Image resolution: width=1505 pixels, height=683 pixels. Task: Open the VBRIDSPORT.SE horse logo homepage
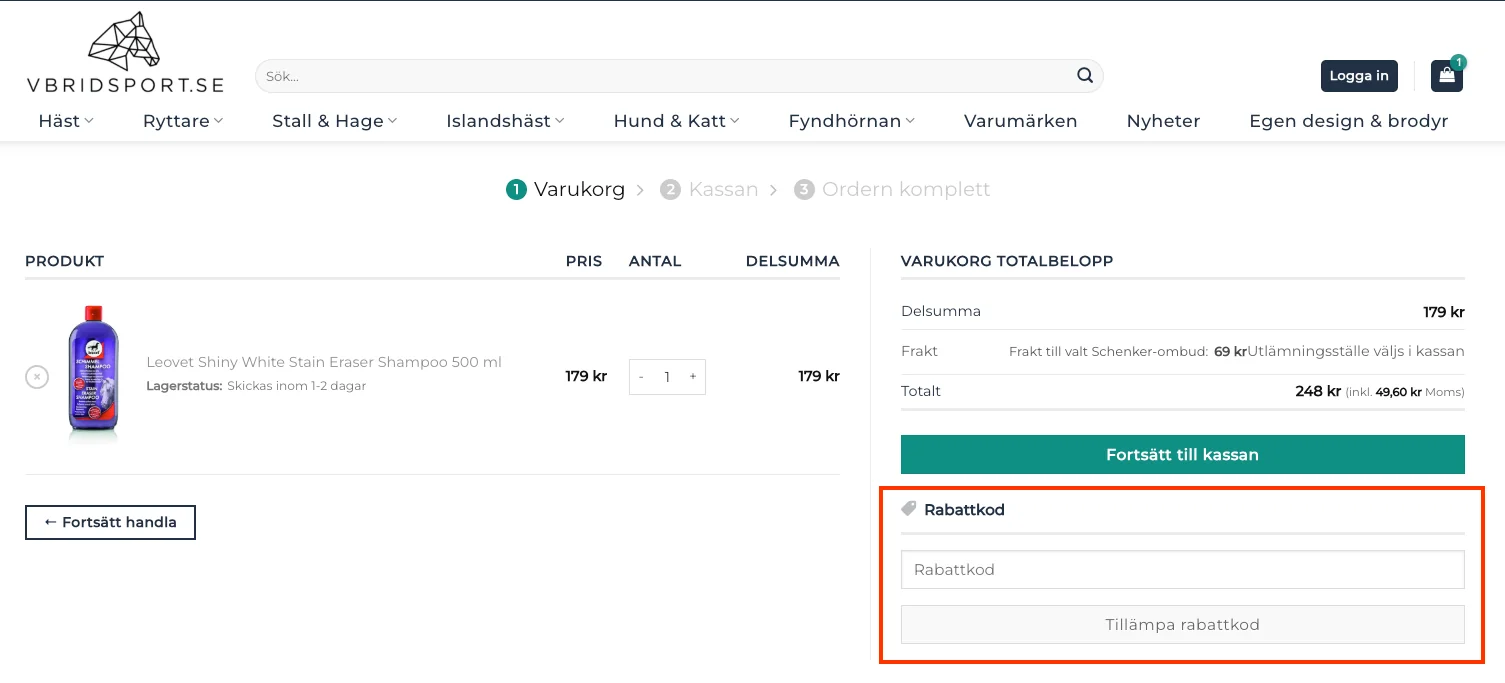point(125,52)
